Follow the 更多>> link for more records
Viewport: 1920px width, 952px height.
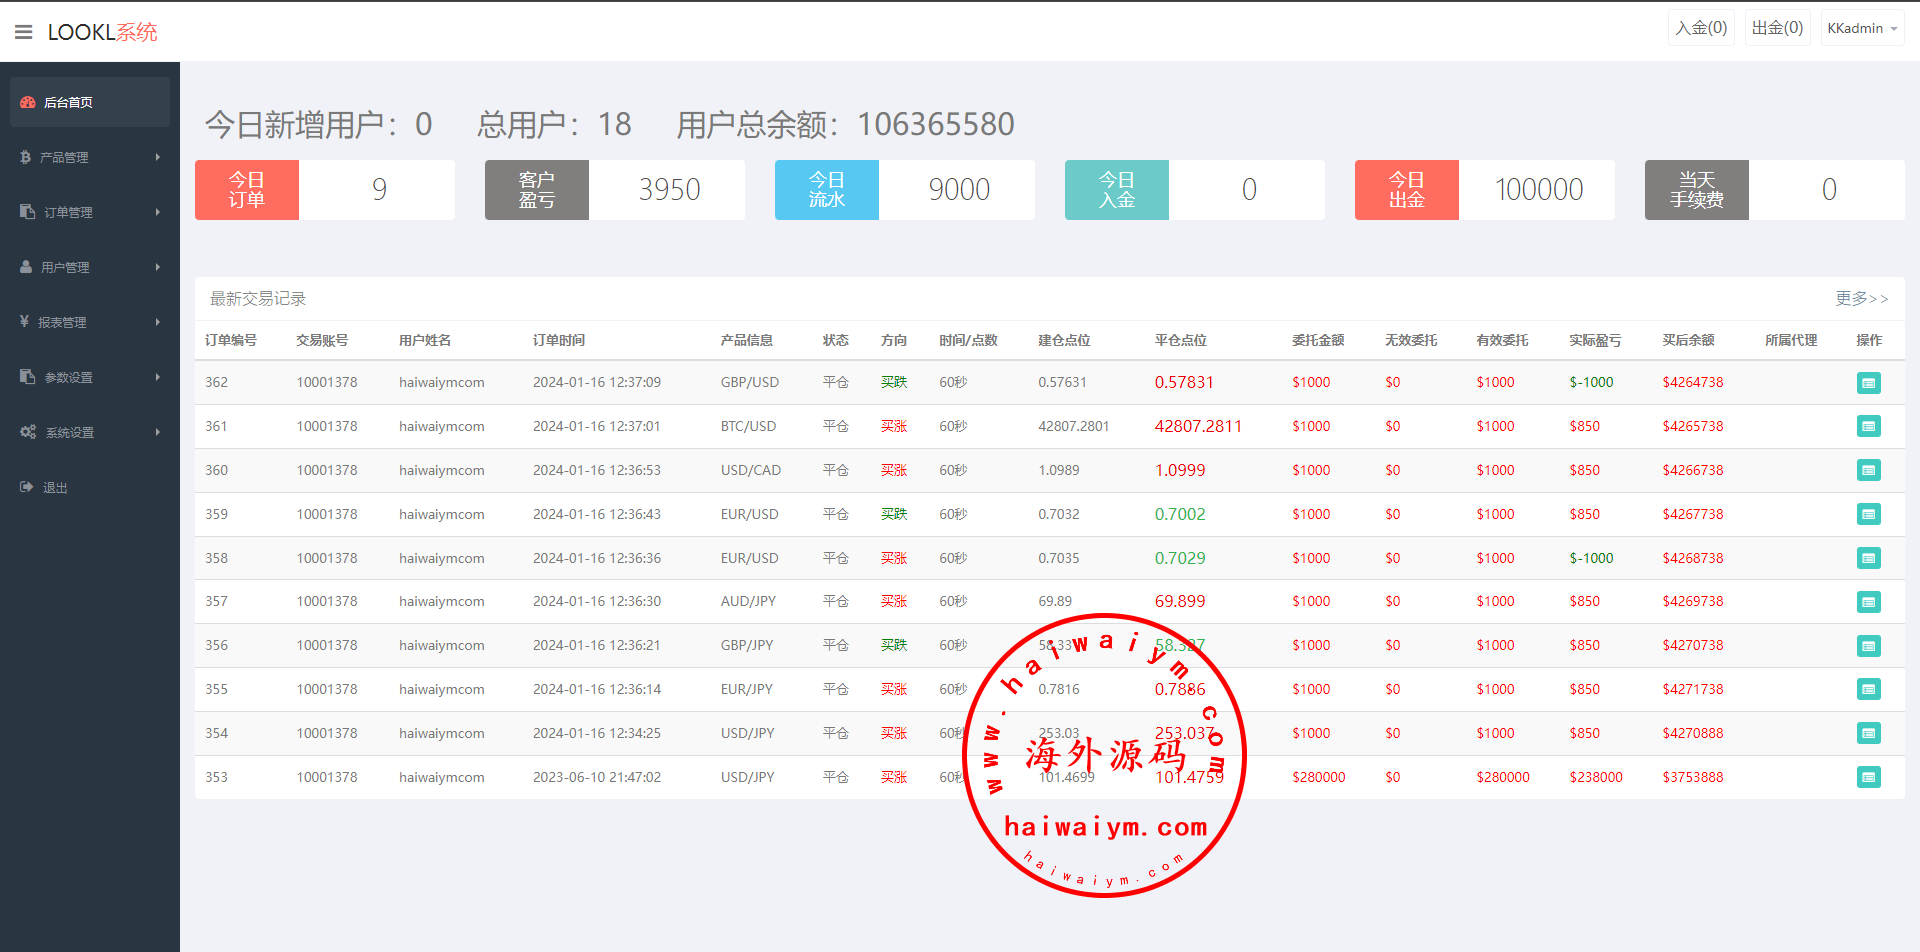pos(1861,298)
